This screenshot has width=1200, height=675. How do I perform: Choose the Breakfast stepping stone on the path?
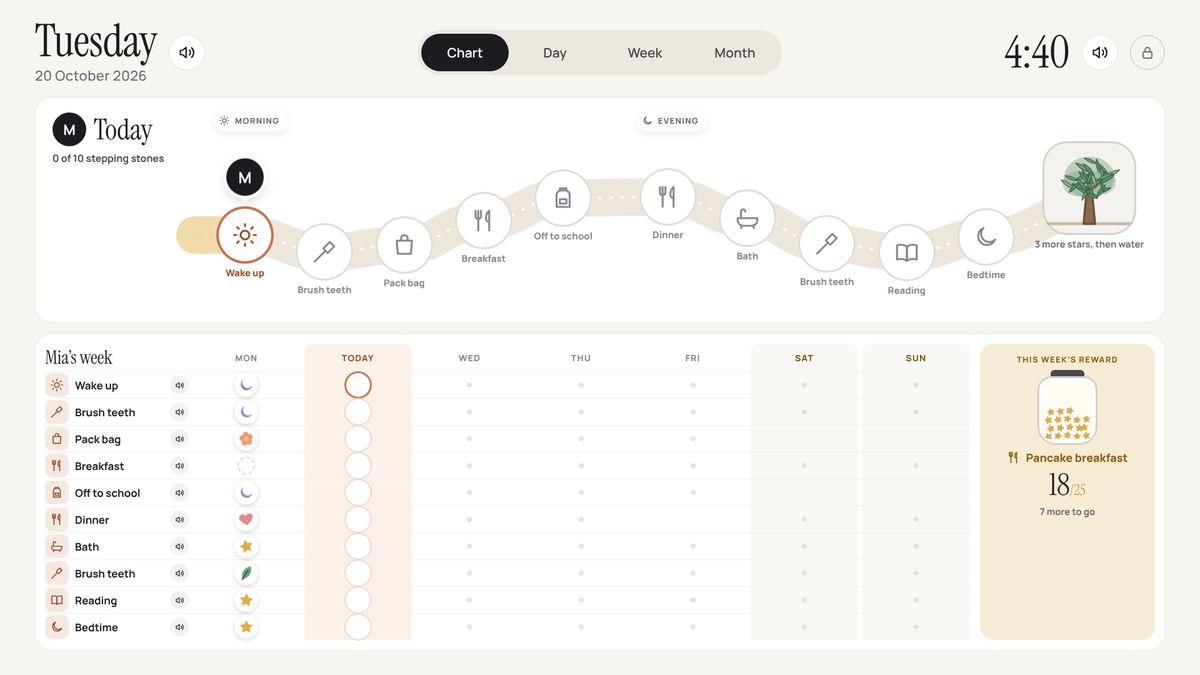(483, 220)
